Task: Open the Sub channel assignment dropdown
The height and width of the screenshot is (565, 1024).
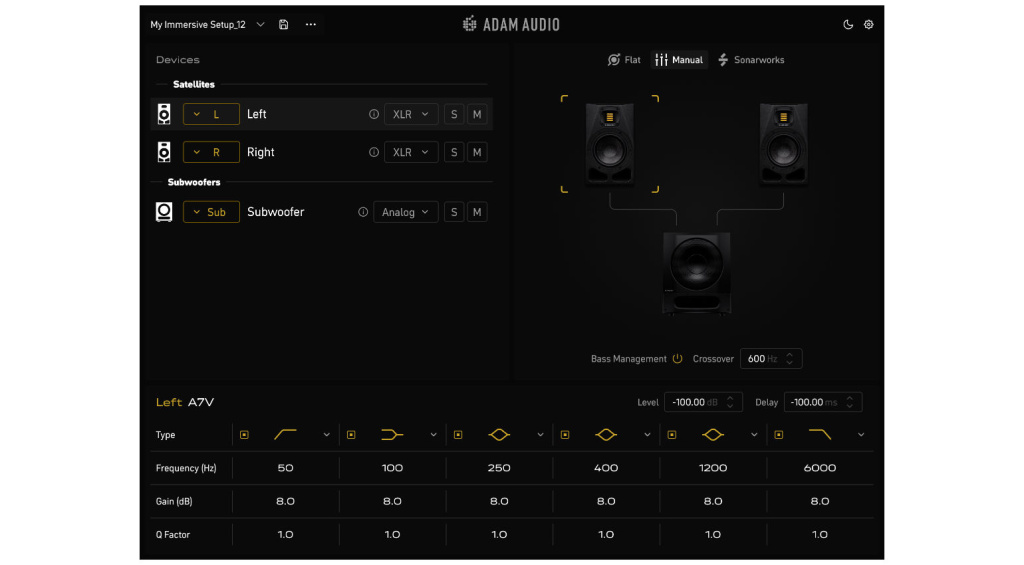Action: 211,212
